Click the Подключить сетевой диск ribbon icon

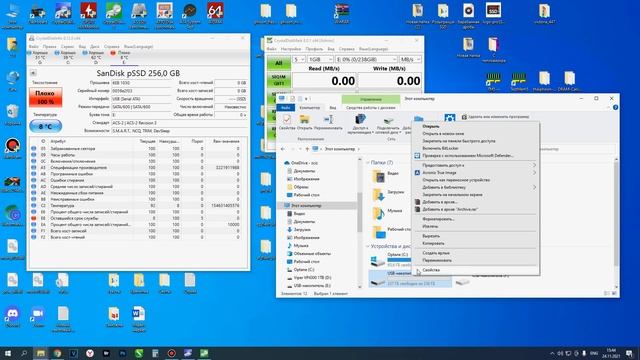click(x=388, y=124)
